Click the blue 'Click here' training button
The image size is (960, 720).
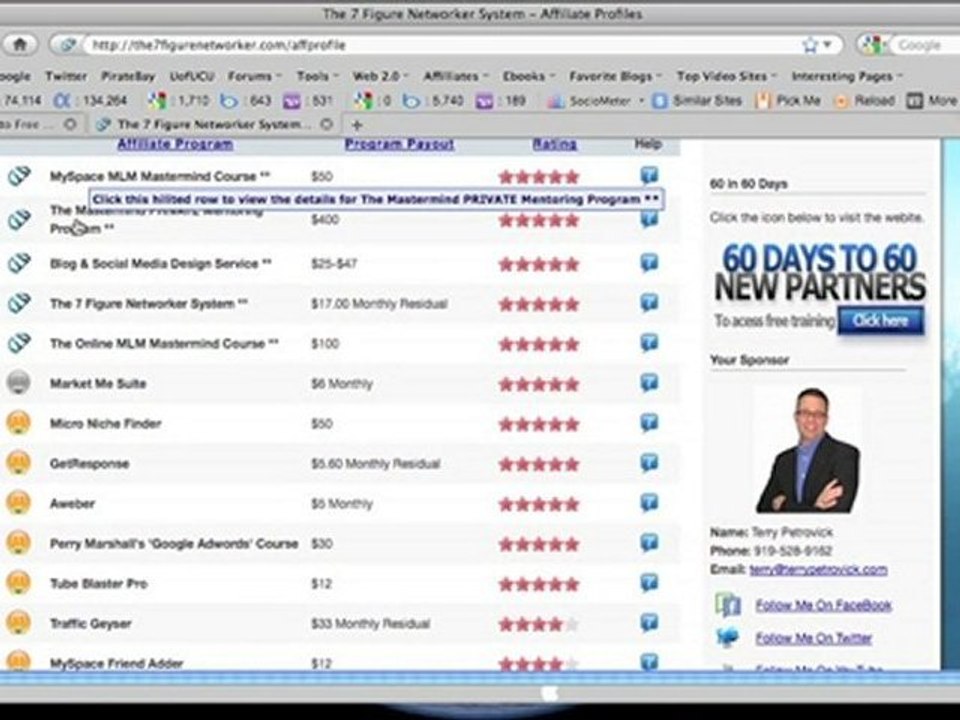880,320
